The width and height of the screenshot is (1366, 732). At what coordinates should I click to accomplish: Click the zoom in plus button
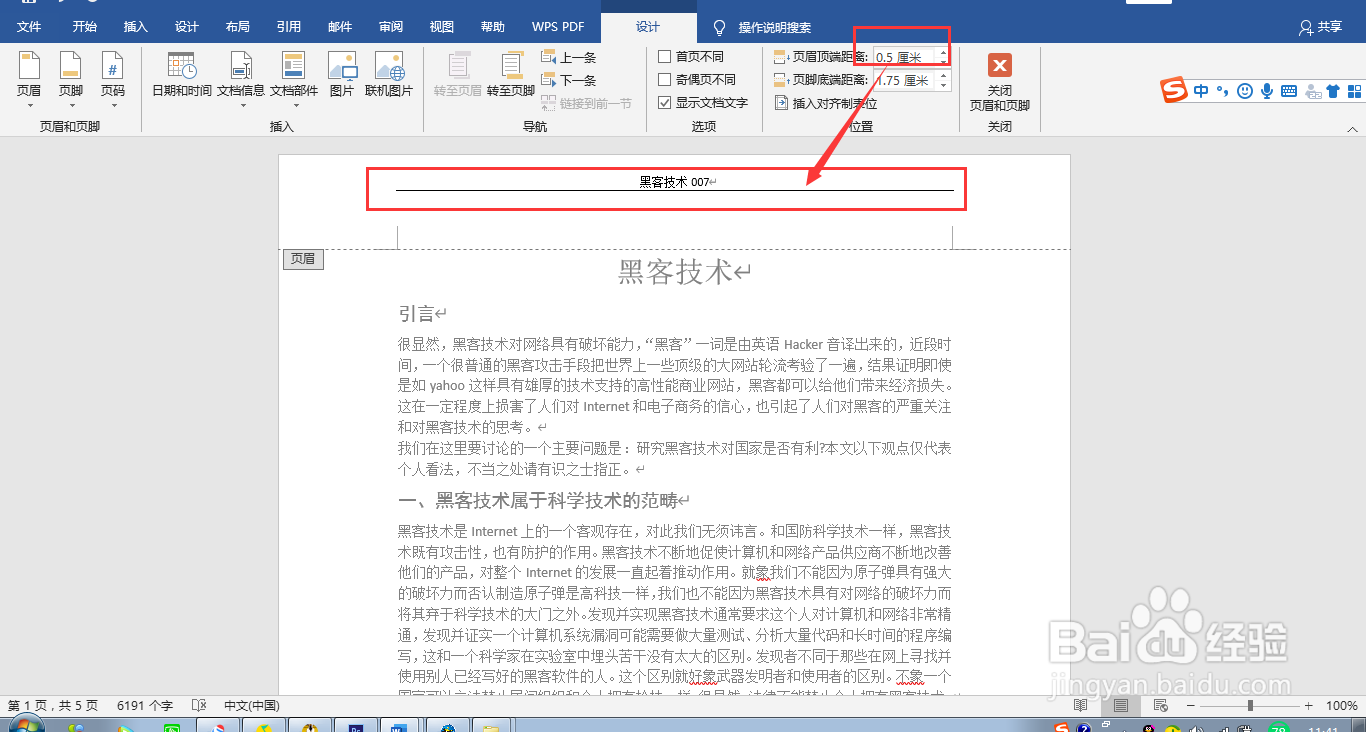point(1309,705)
